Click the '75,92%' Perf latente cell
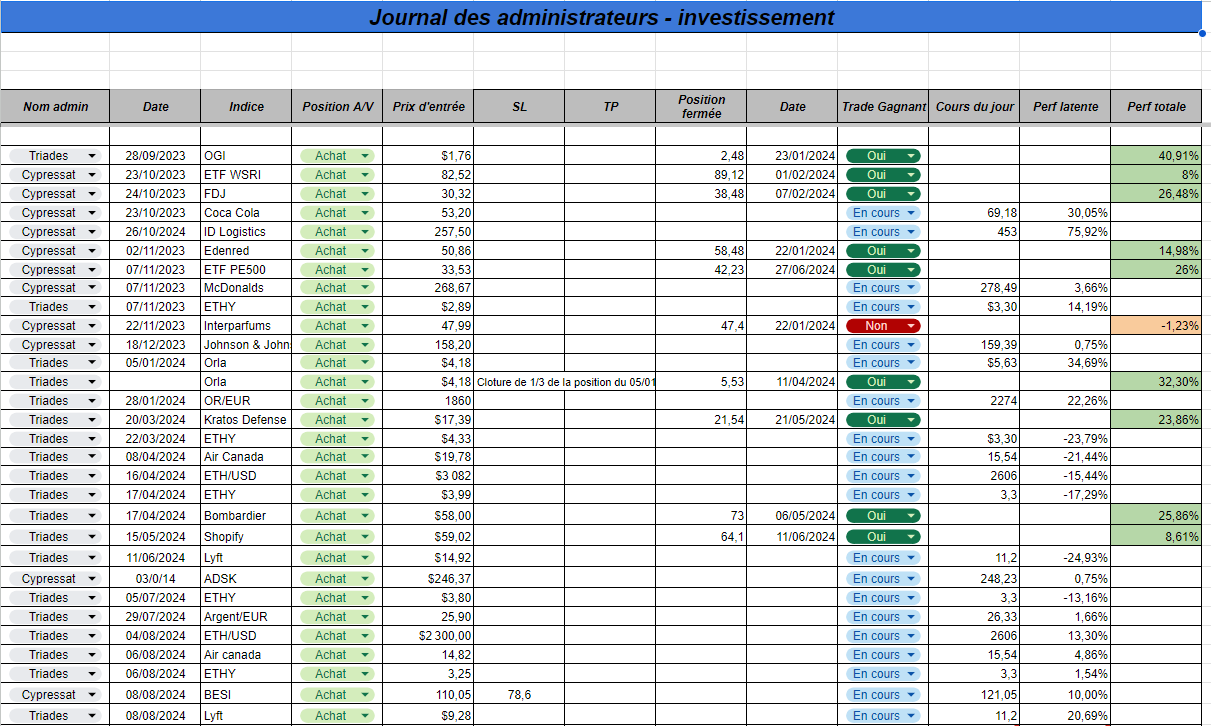Screen dimensions: 1211x726 (1065, 232)
